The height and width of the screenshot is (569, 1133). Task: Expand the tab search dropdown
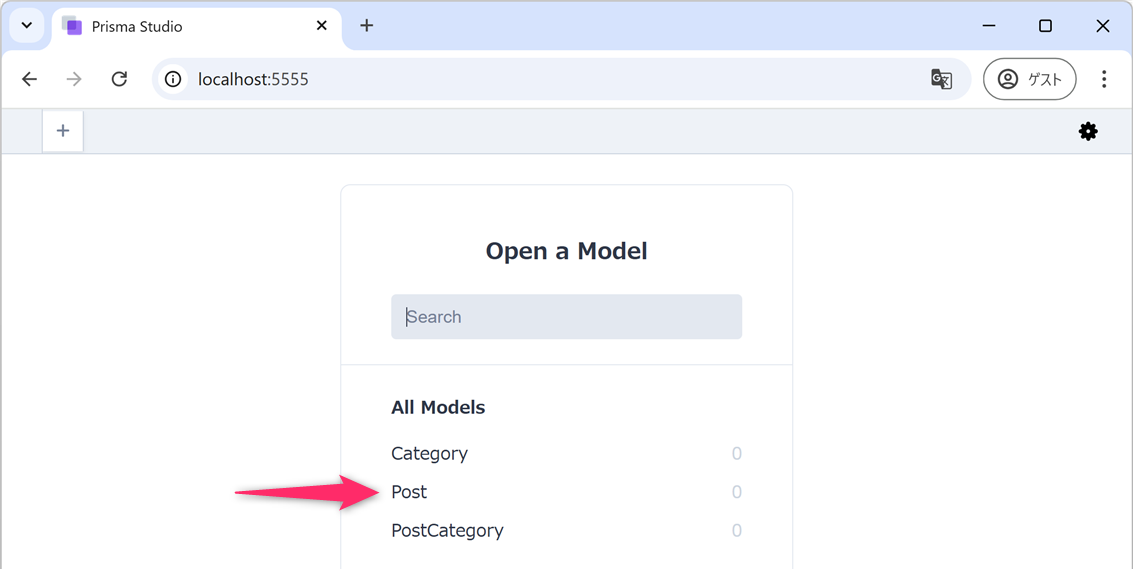pyautogui.click(x=27, y=26)
